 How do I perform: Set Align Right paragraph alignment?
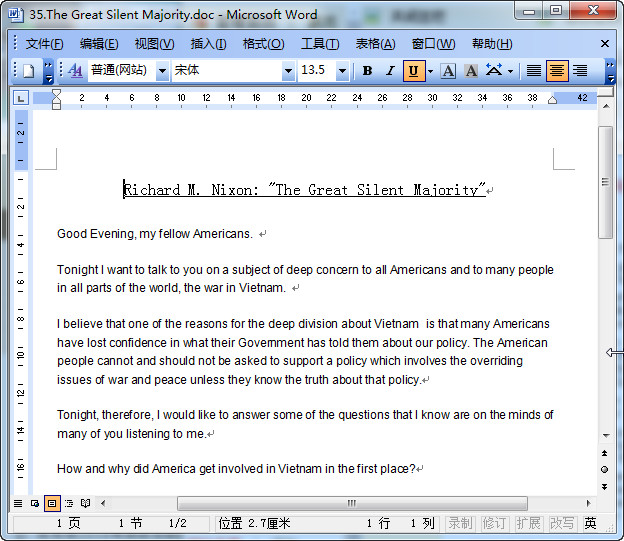580,71
